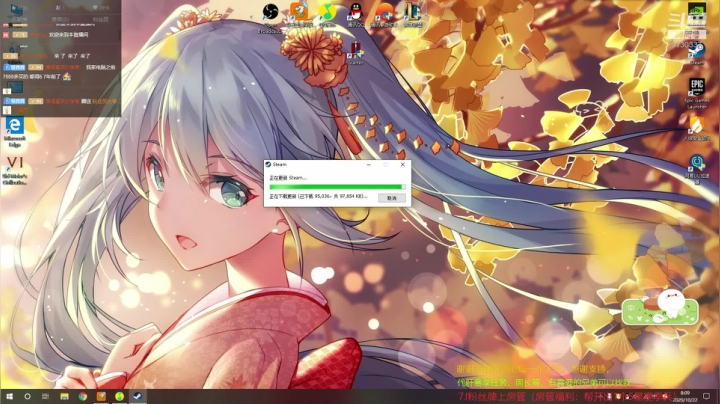Click the white mascot desktop widget
This screenshot has width=720, height=404.
tap(660, 307)
